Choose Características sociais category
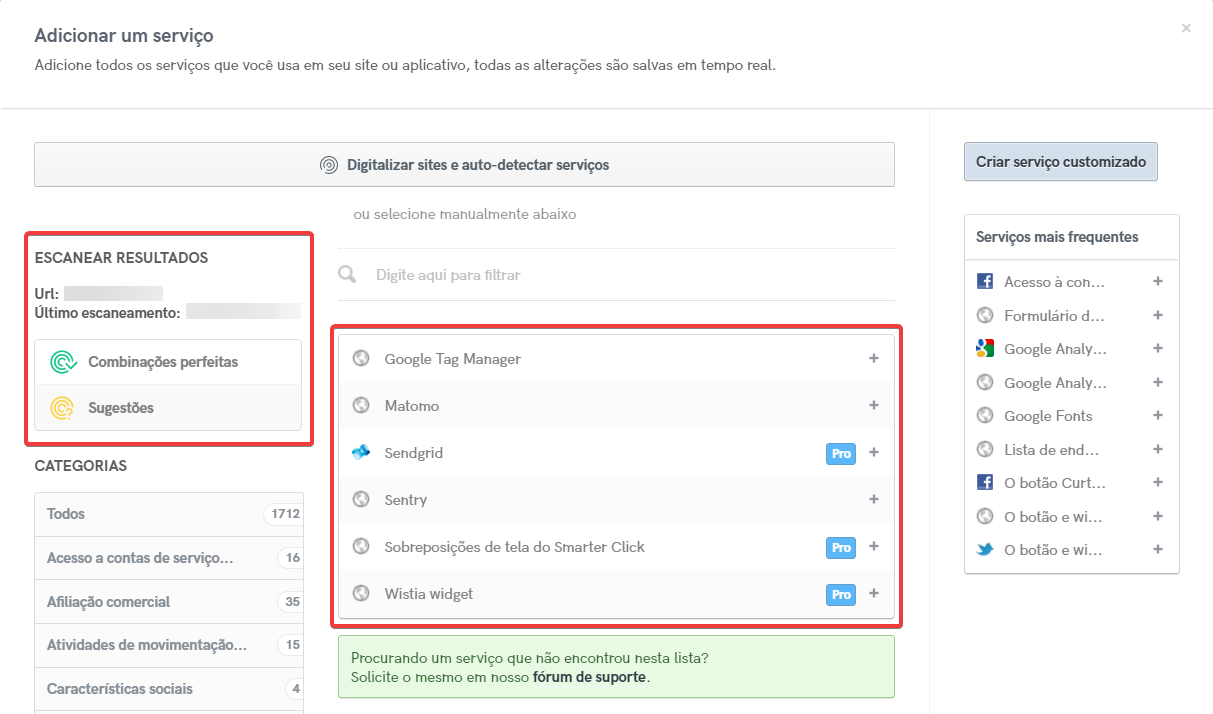1213x714 pixels. [x=120, y=689]
